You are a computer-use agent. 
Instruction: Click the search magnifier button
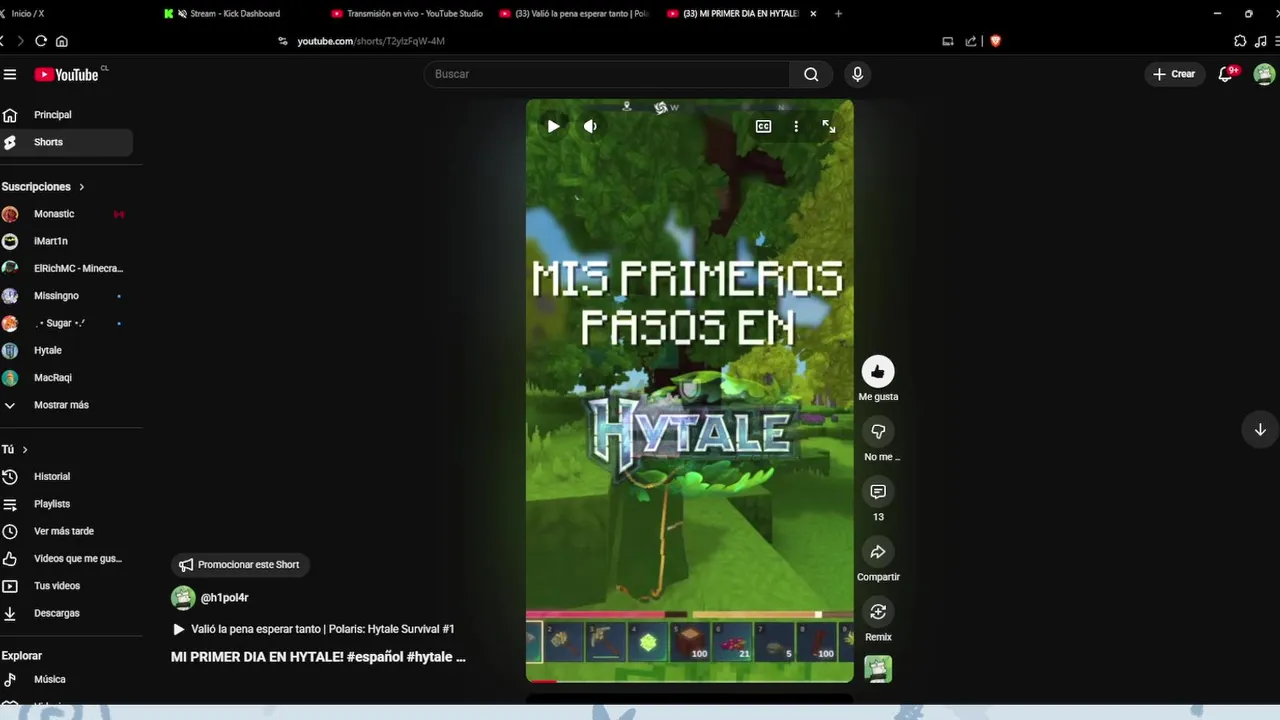click(811, 74)
